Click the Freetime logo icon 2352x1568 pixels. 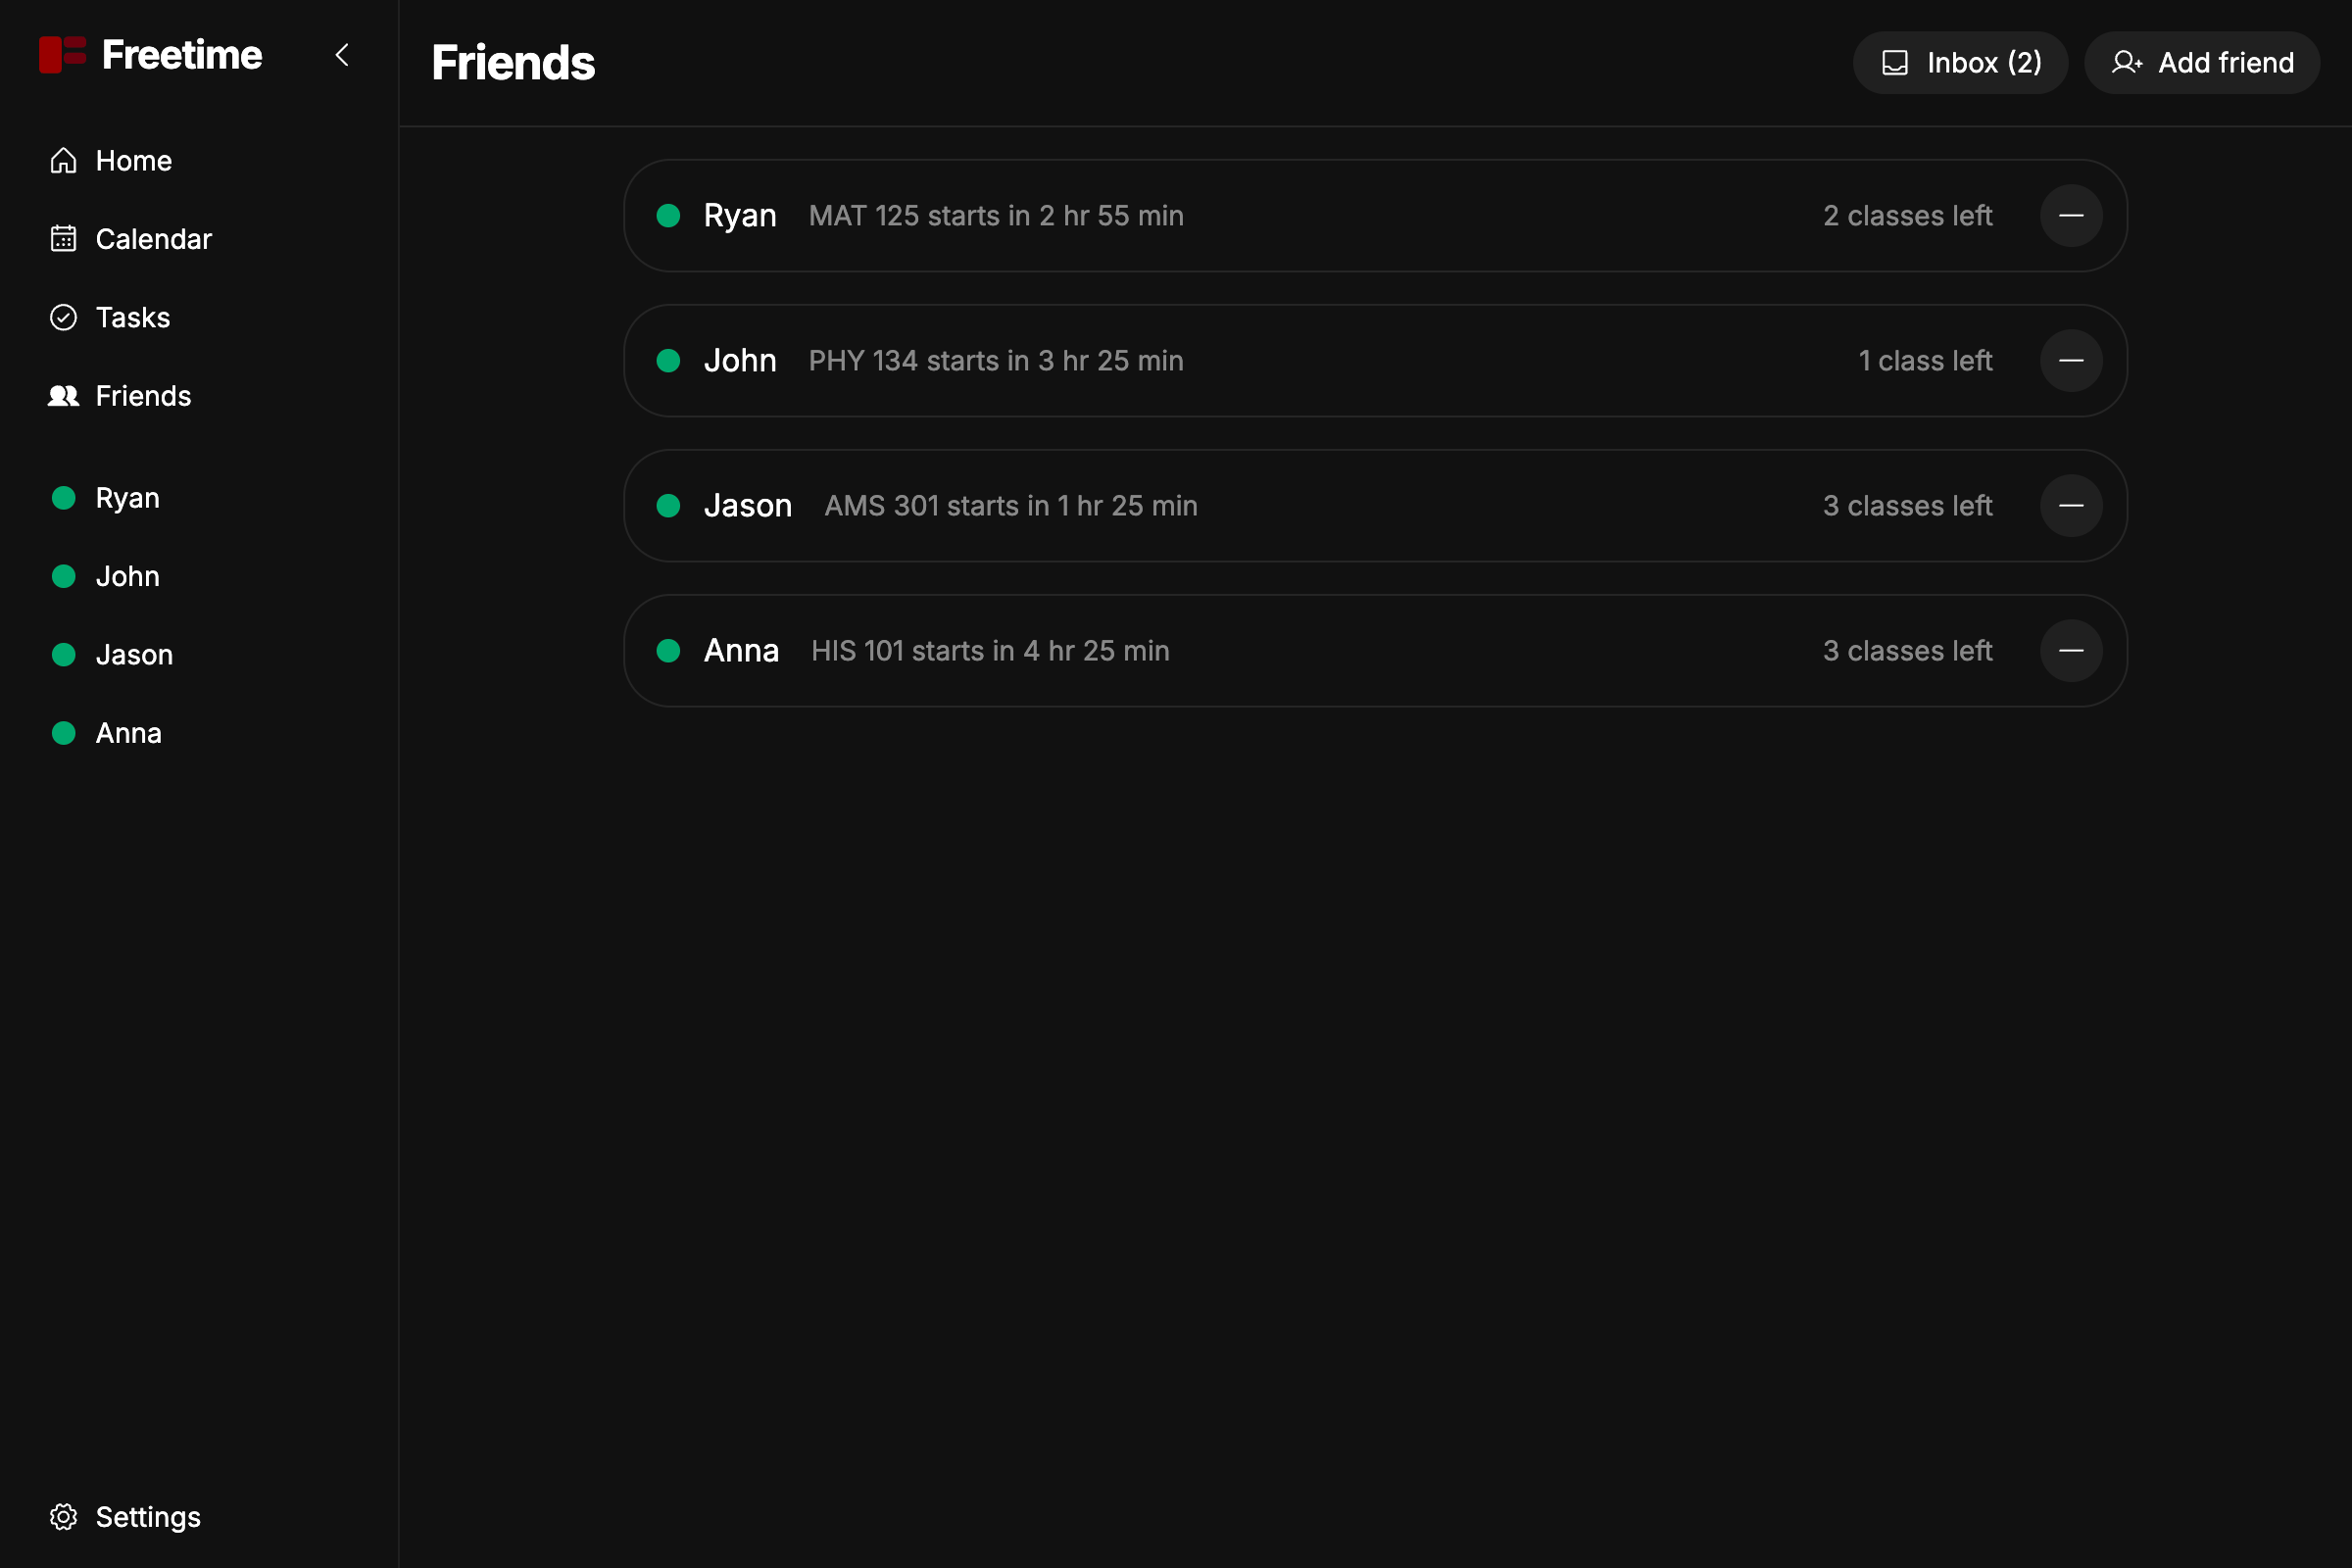[x=63, y=54]
